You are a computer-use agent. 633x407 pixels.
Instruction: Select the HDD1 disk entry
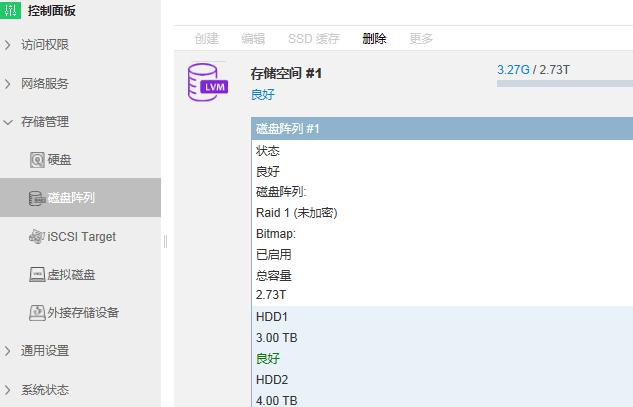tap(272, 317)
